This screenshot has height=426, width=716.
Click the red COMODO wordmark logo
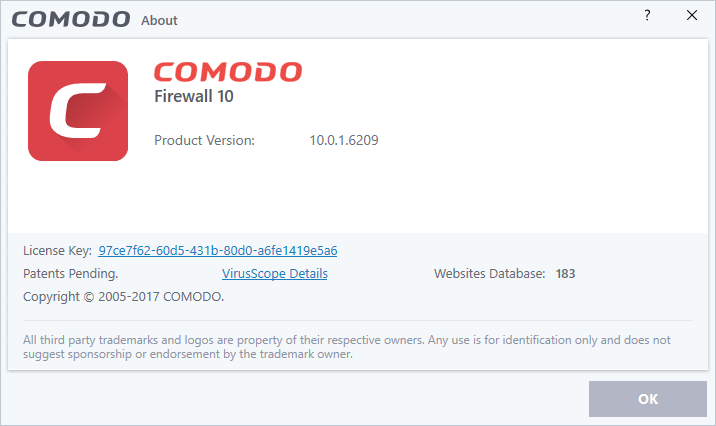tap(228, 74)
